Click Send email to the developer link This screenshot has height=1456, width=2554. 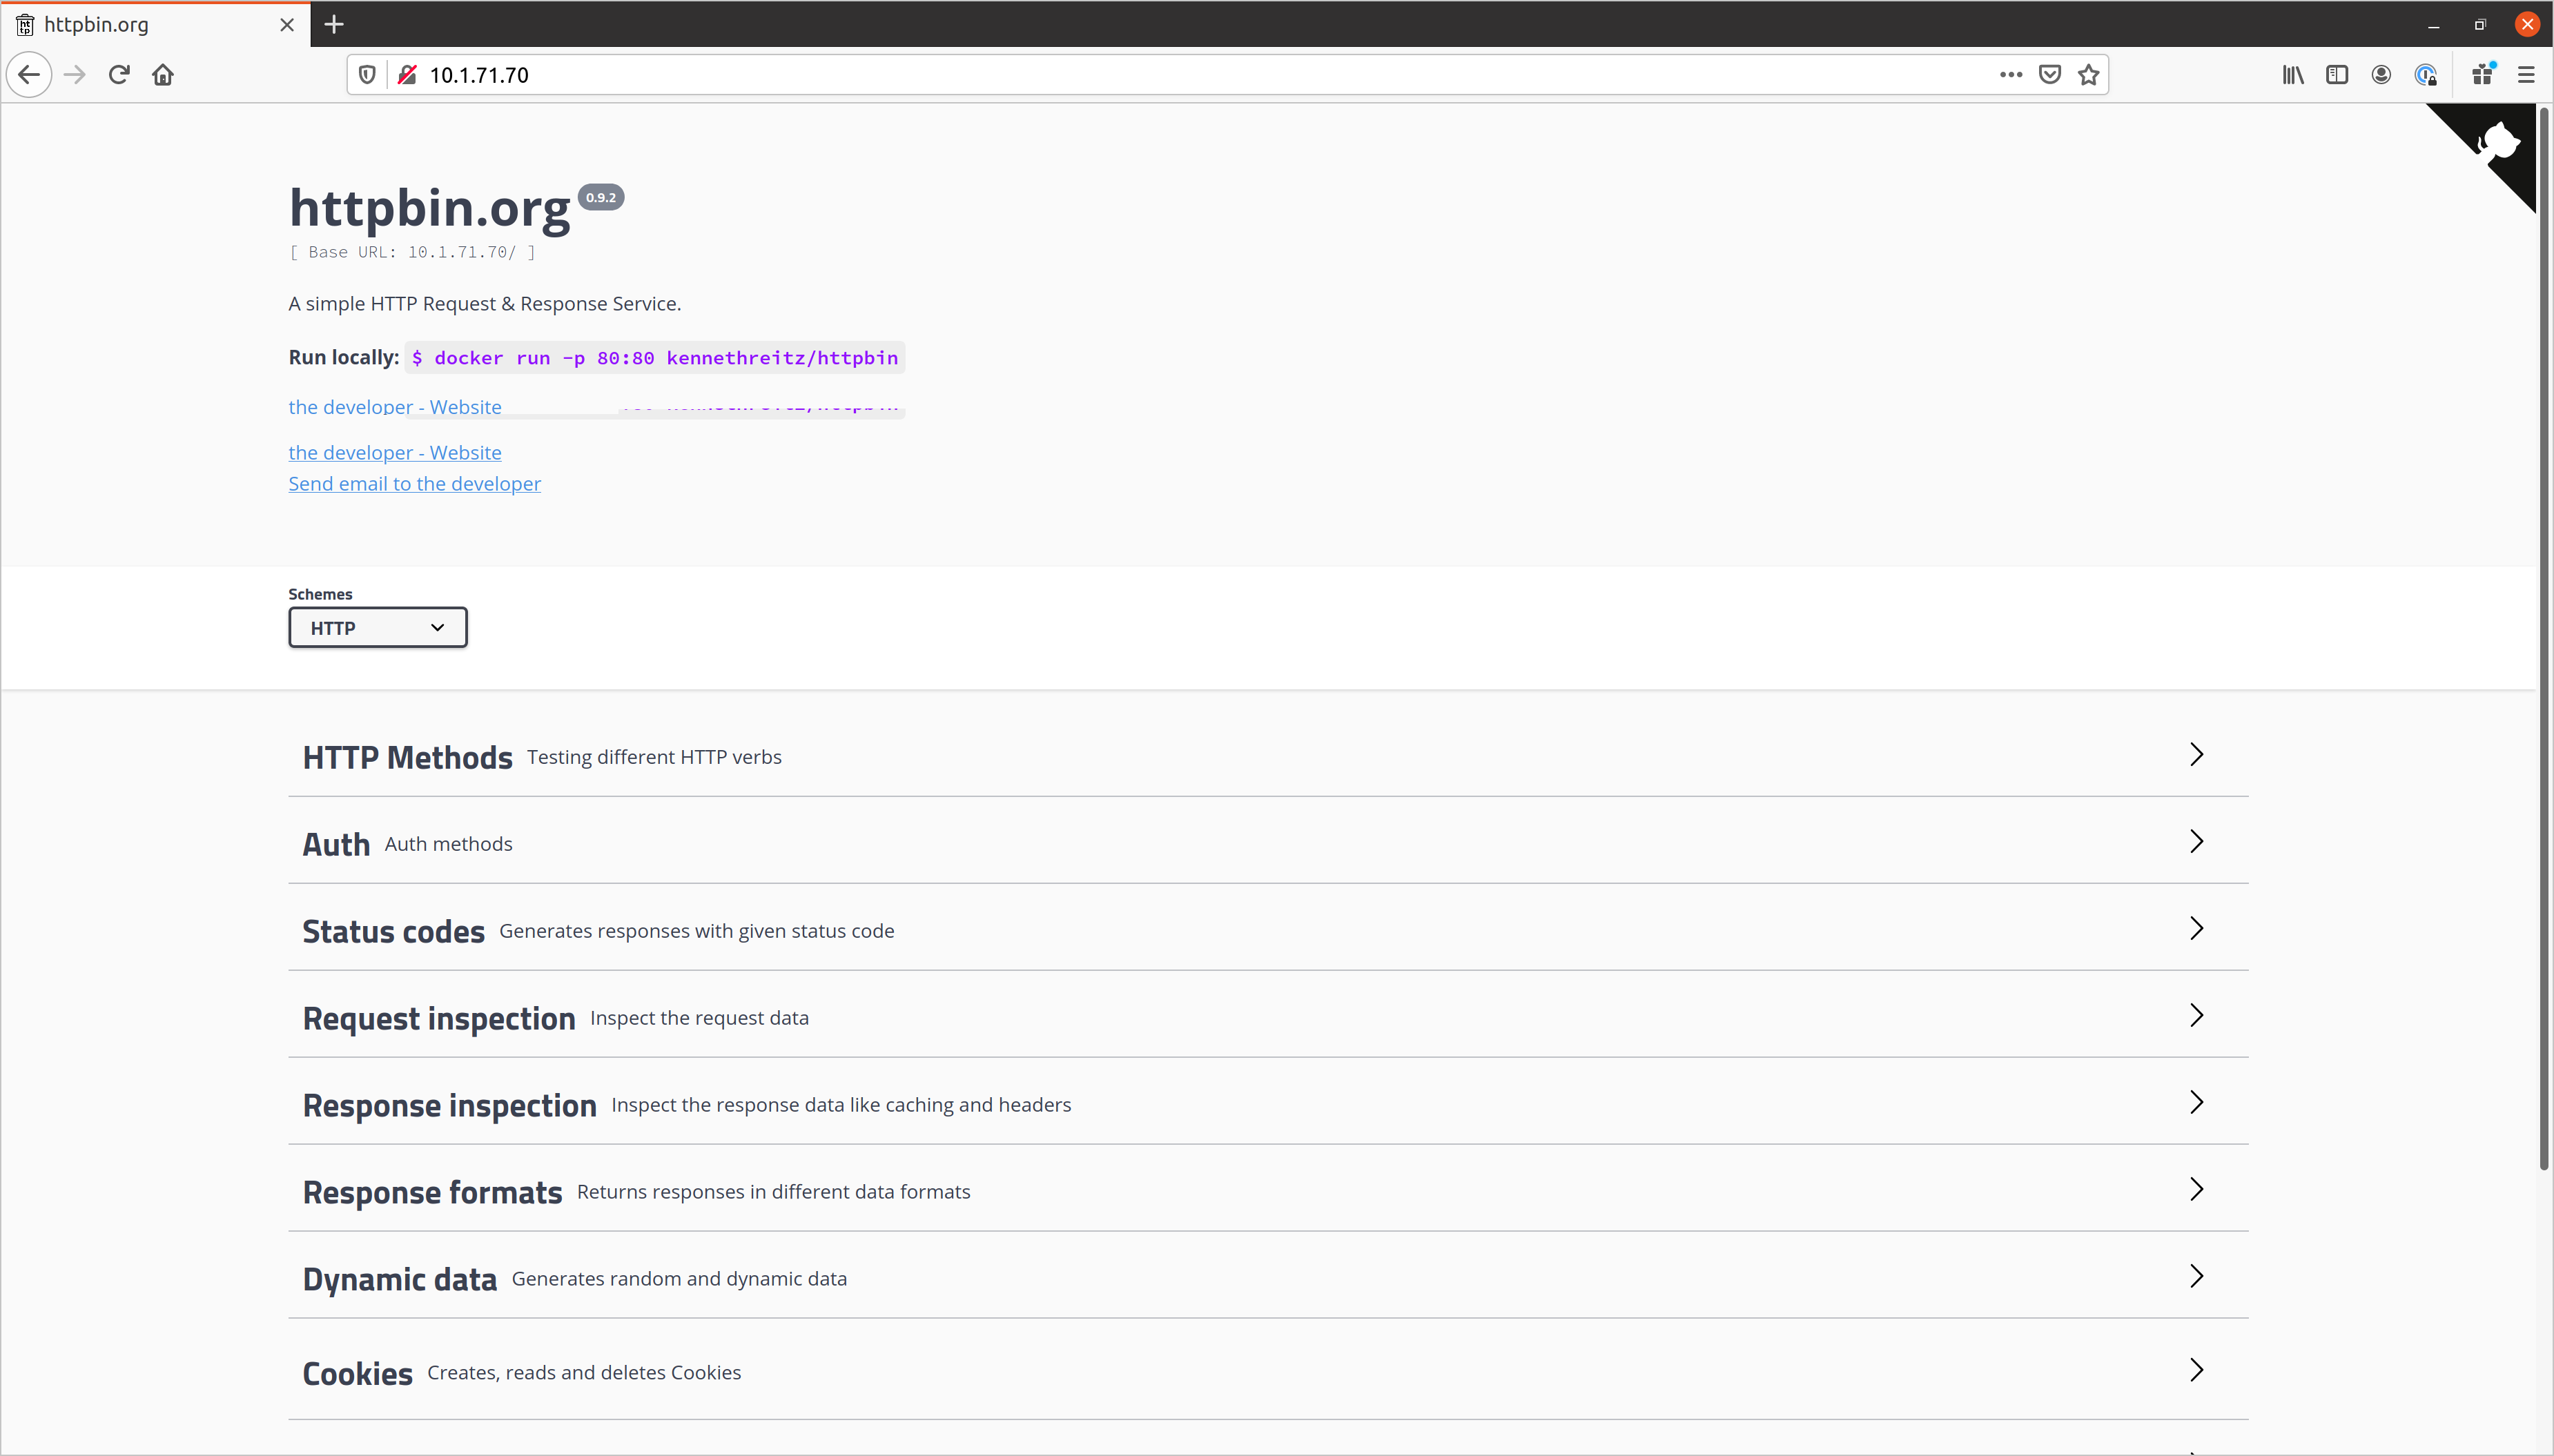(x=414, y=484)
